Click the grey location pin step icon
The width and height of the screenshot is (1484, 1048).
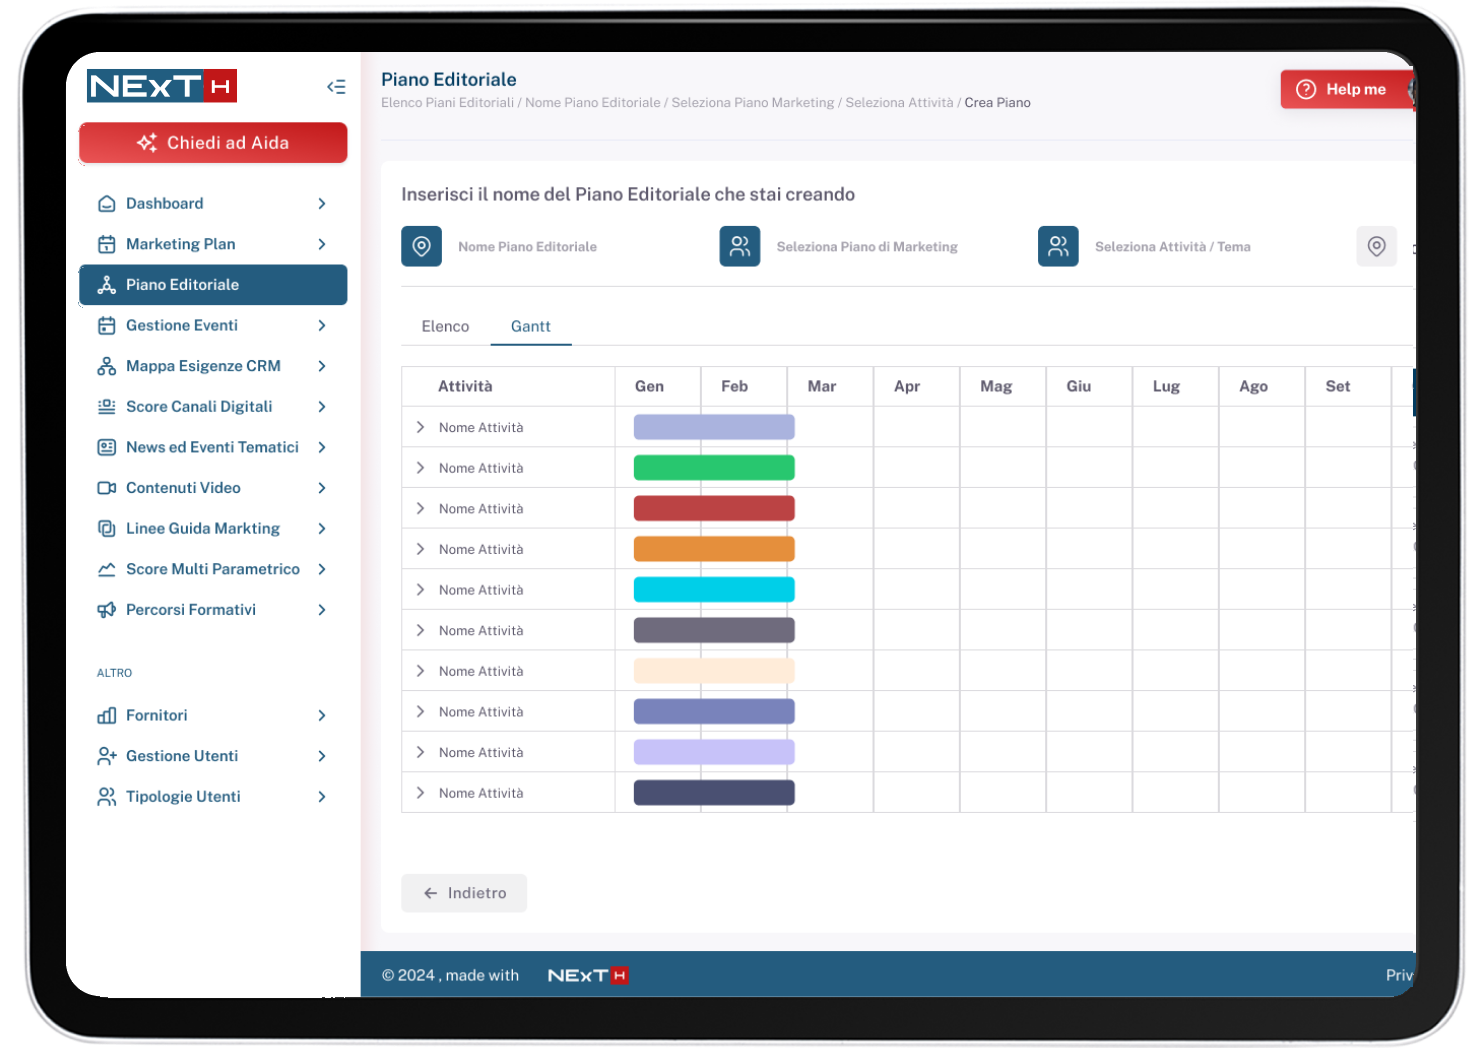1376,246
